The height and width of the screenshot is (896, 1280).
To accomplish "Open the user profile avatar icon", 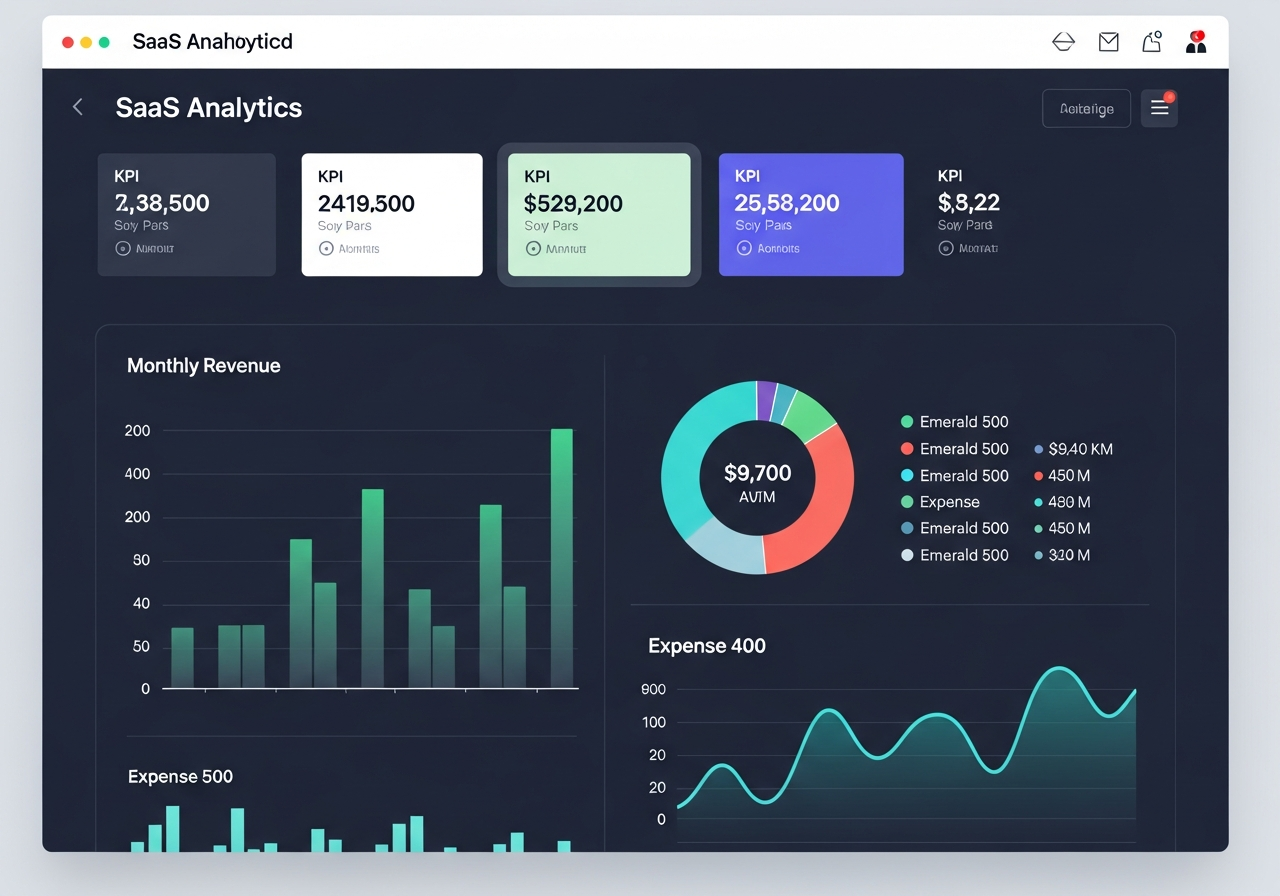I will point(1196,41).
